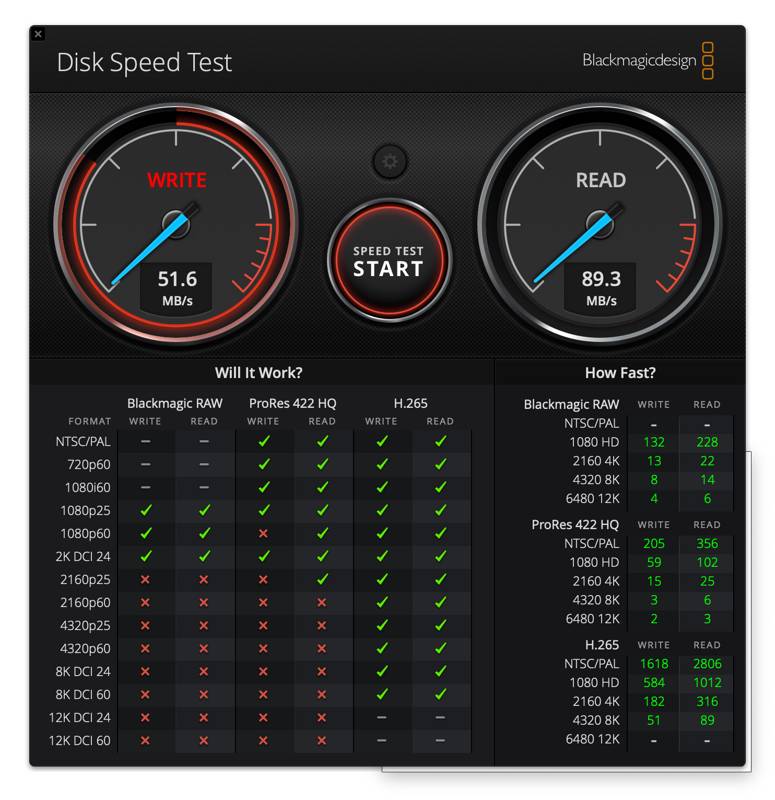Click the H.265 NTSC/PAL read value 2806
The width and height of the screenshot is (775, 800).
coord(707,663)
